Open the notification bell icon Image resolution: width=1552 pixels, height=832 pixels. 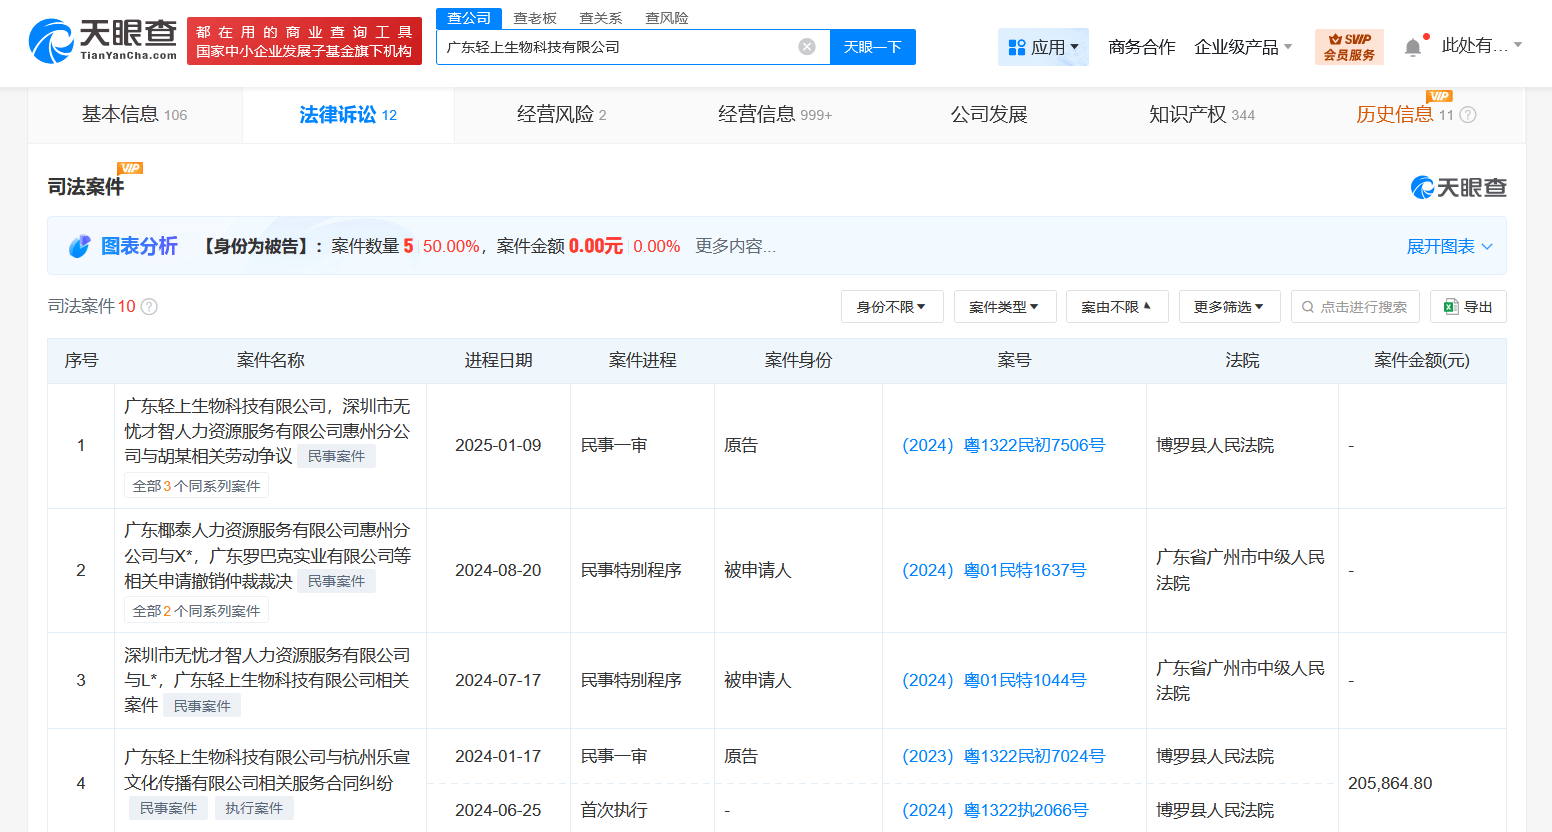[1413, 46]
